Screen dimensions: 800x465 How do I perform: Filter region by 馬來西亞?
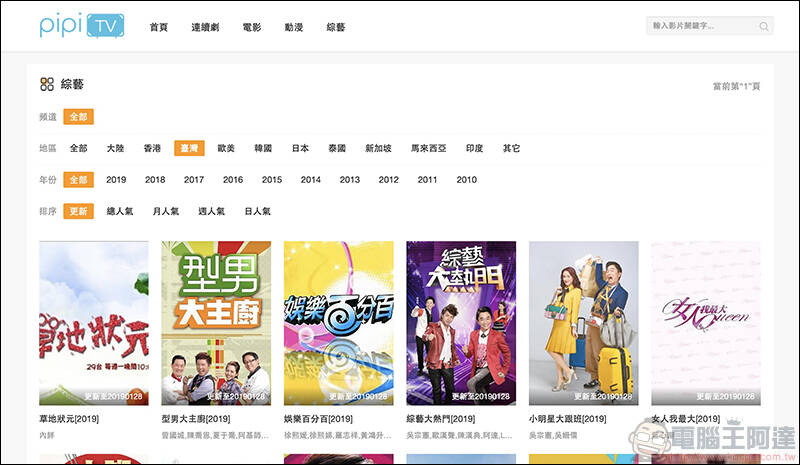coord(429,148)
